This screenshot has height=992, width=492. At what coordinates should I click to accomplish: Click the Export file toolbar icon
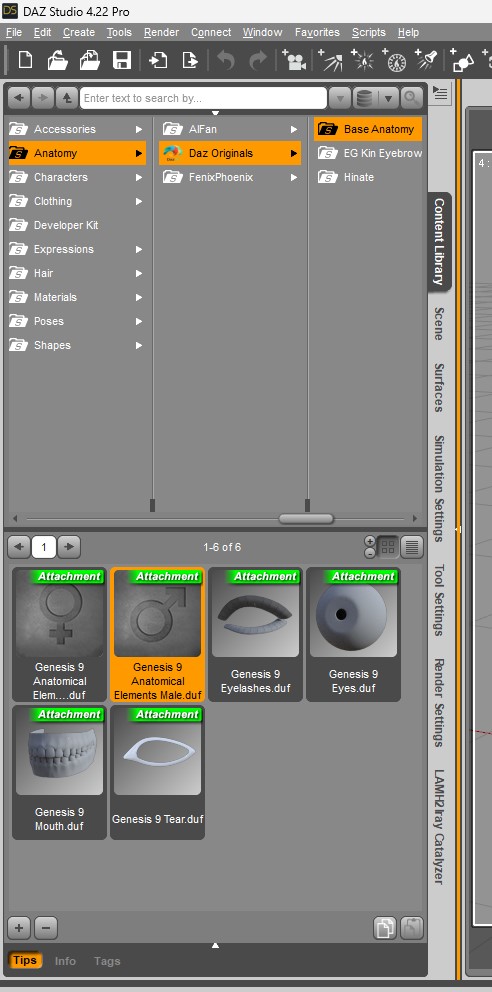tap(190, 60)
